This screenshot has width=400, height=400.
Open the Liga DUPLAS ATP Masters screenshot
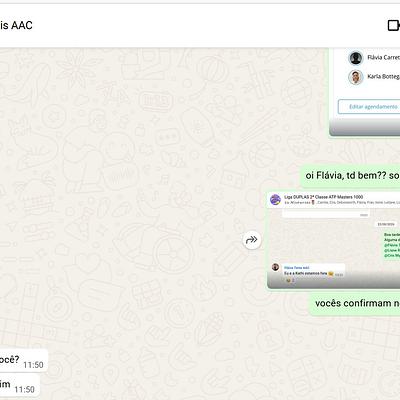tap(334, 240)
